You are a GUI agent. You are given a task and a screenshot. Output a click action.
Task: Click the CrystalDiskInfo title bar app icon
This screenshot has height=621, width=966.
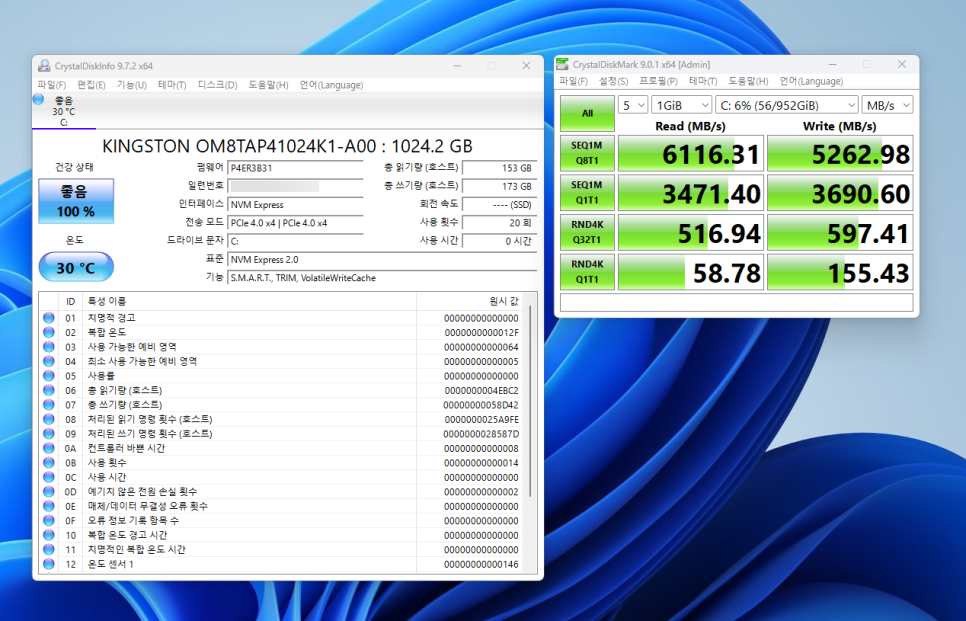click(x=44, y=66)
